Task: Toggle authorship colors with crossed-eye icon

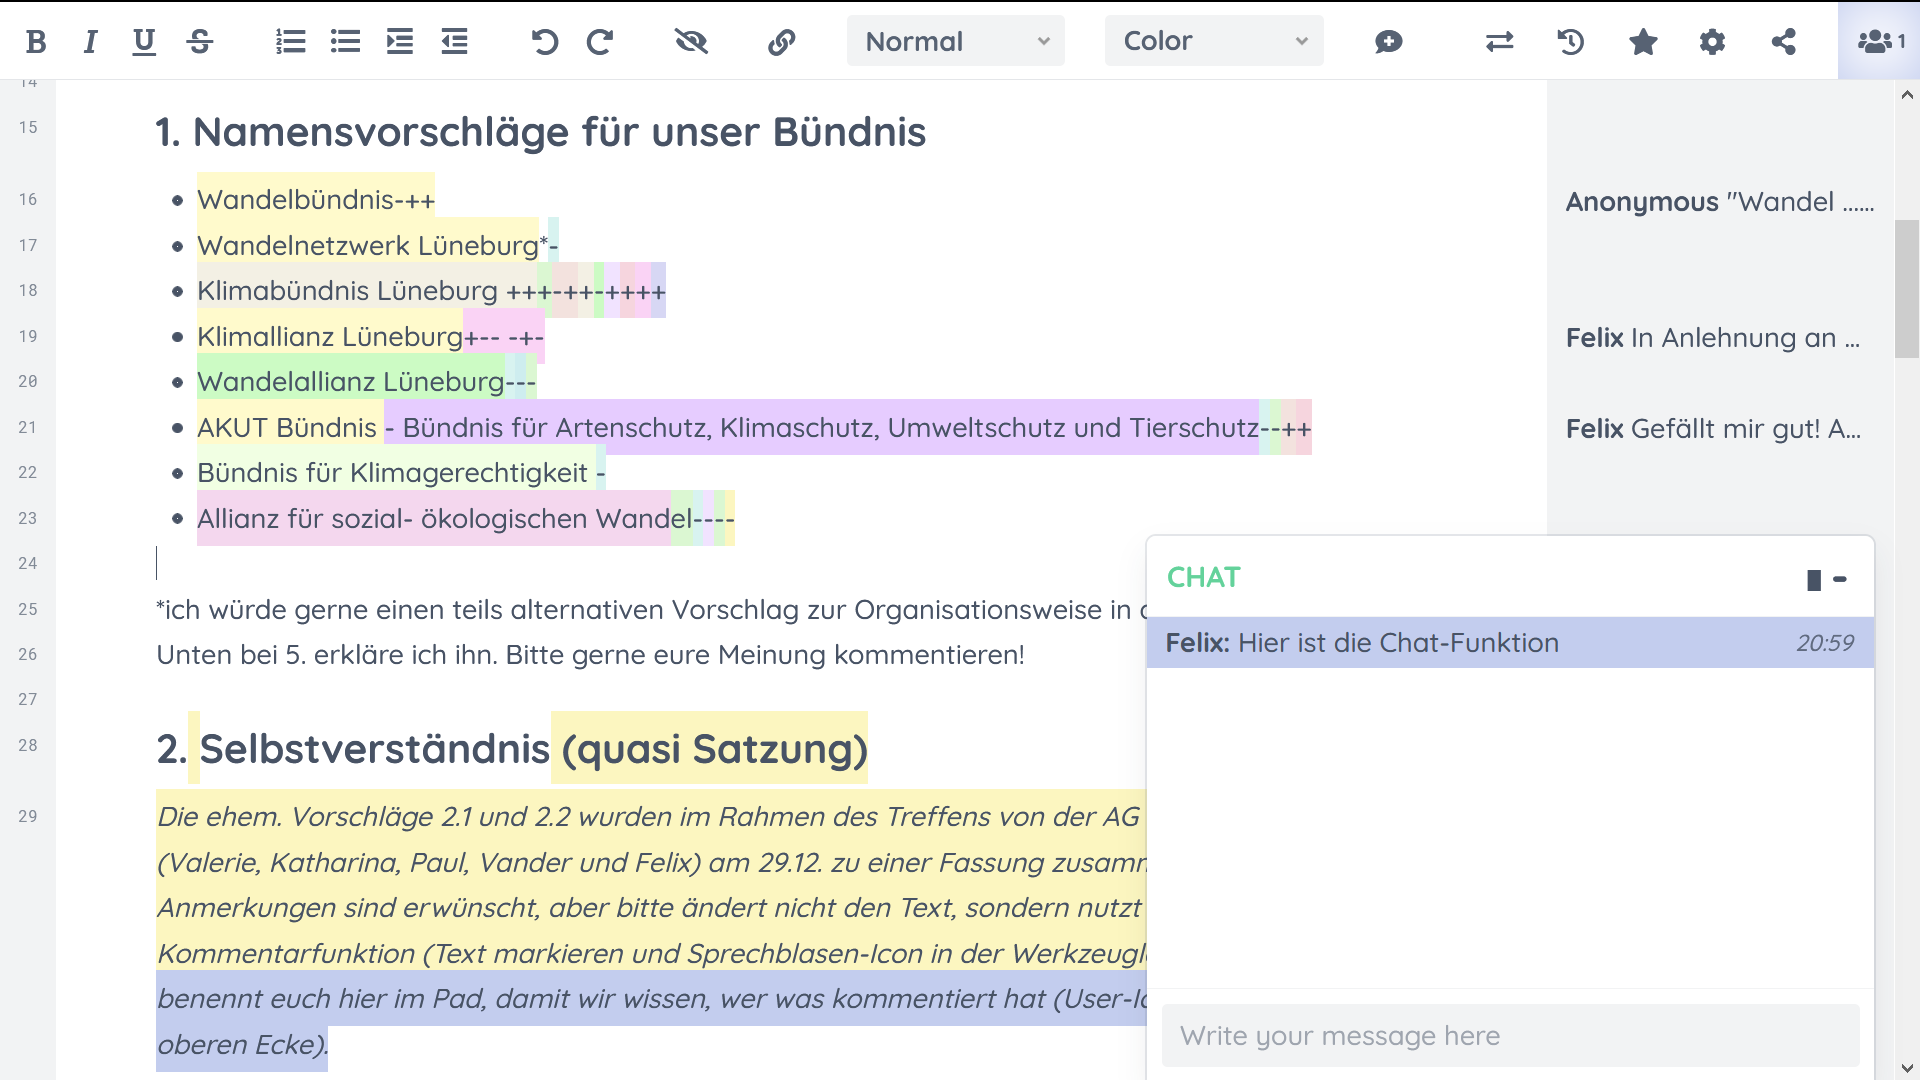Action: click(691, 41)
